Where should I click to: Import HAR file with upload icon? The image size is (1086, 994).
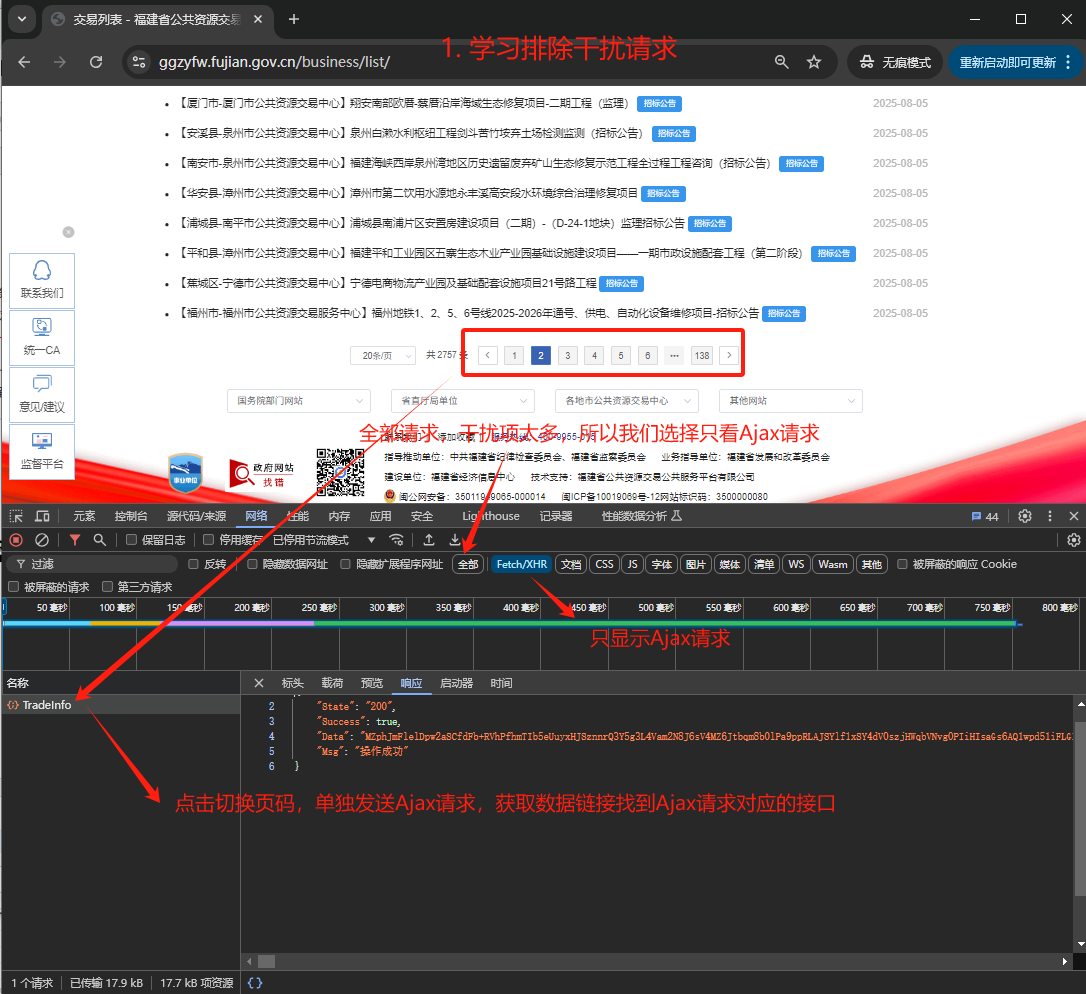[429, 540]
